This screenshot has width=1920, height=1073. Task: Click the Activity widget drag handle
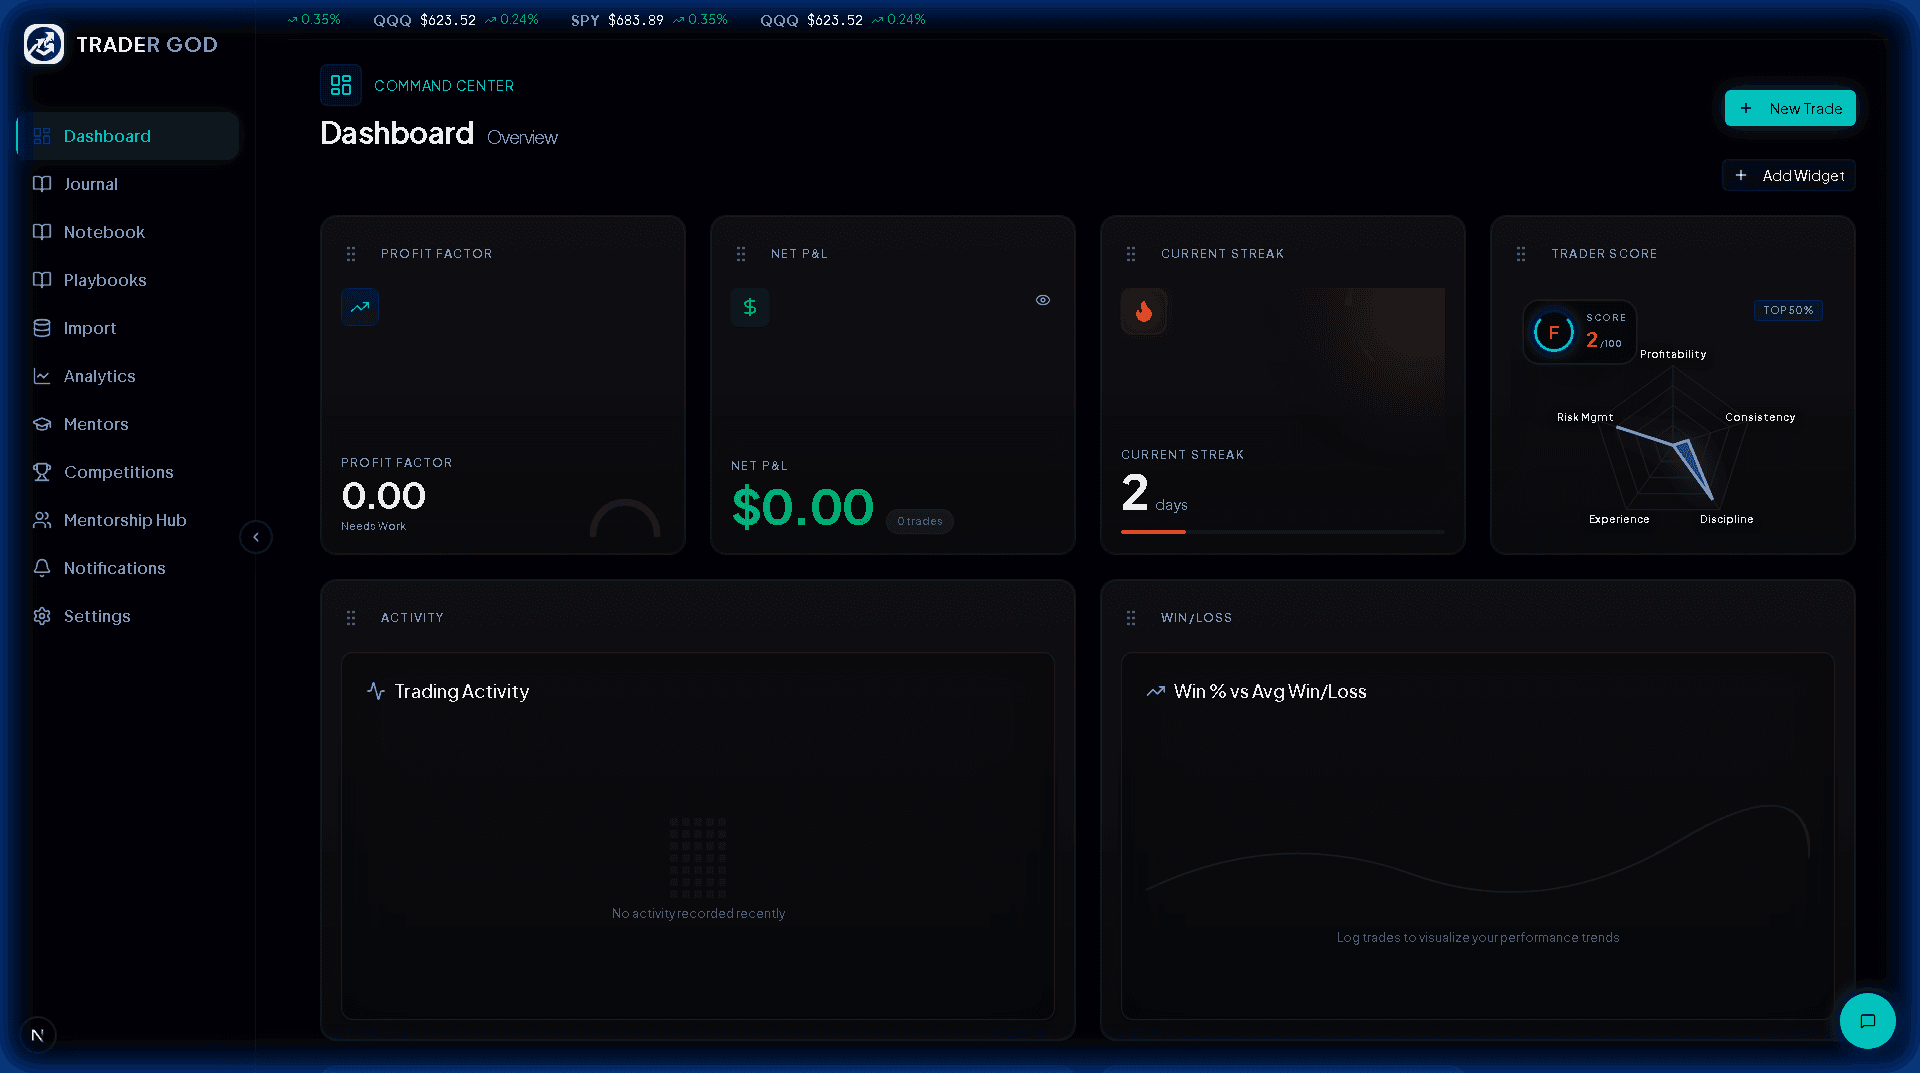(351, 618)
